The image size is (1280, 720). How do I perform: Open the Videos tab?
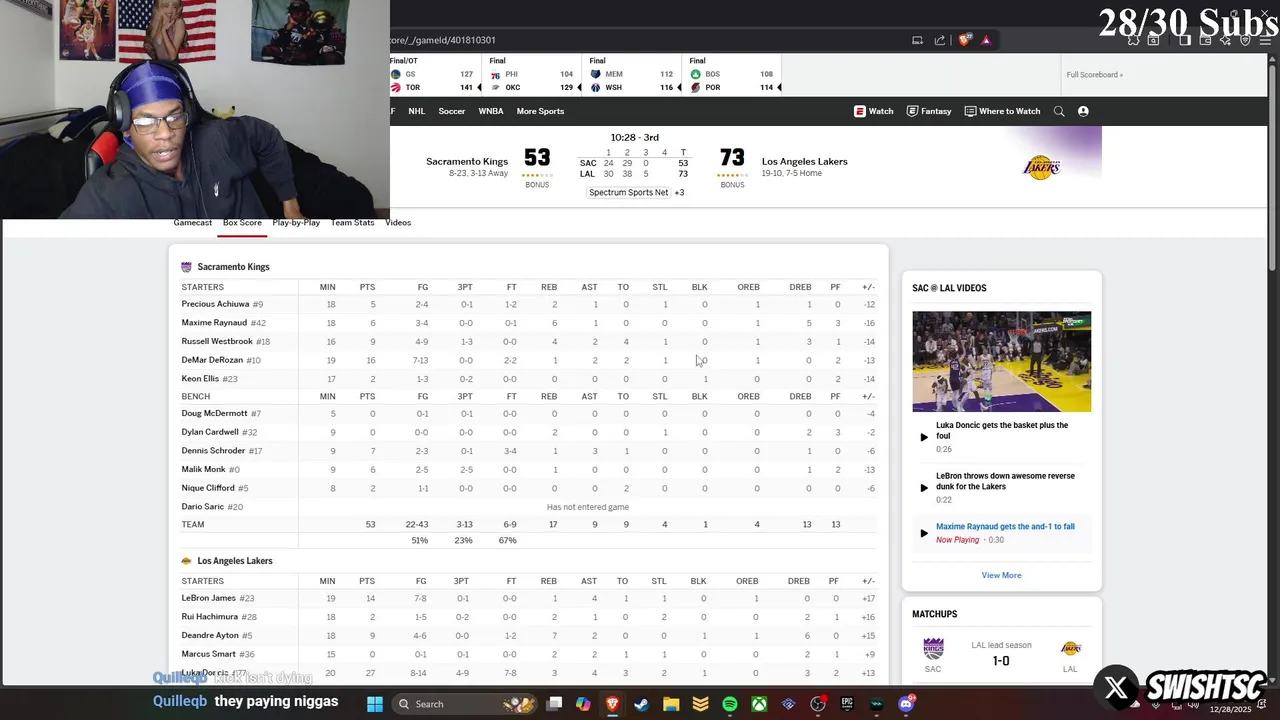tap(398, 222)
